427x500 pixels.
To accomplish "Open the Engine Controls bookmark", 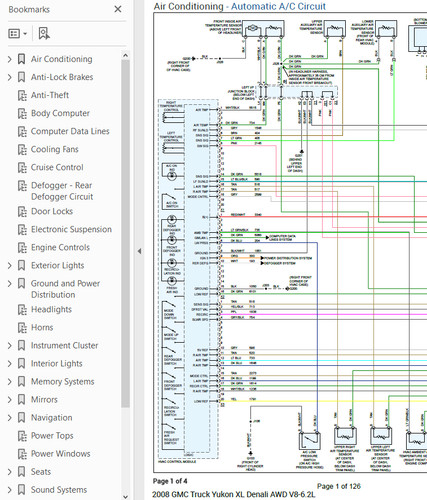I will [60, 247].
